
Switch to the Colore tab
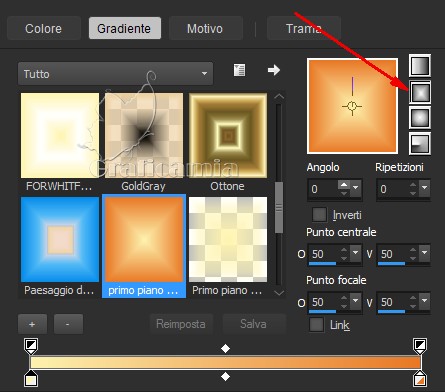(44, 28)
